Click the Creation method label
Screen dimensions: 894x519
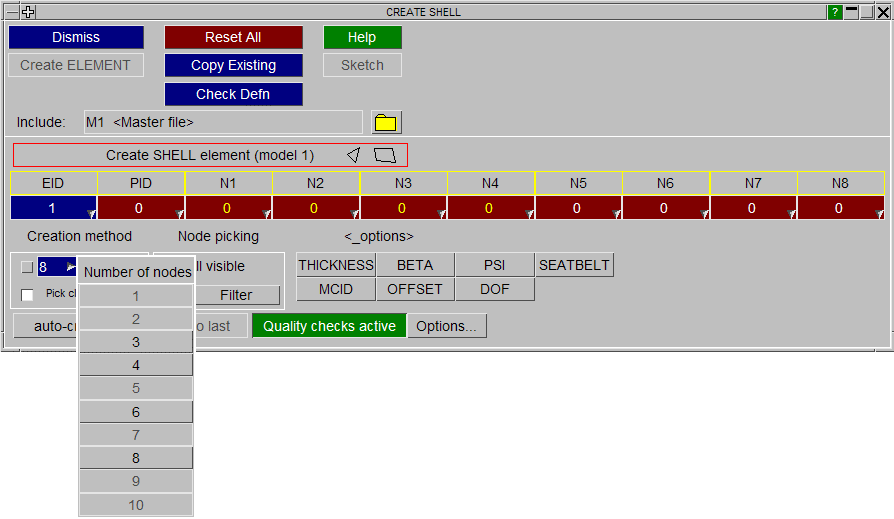(x=79, y=236)
